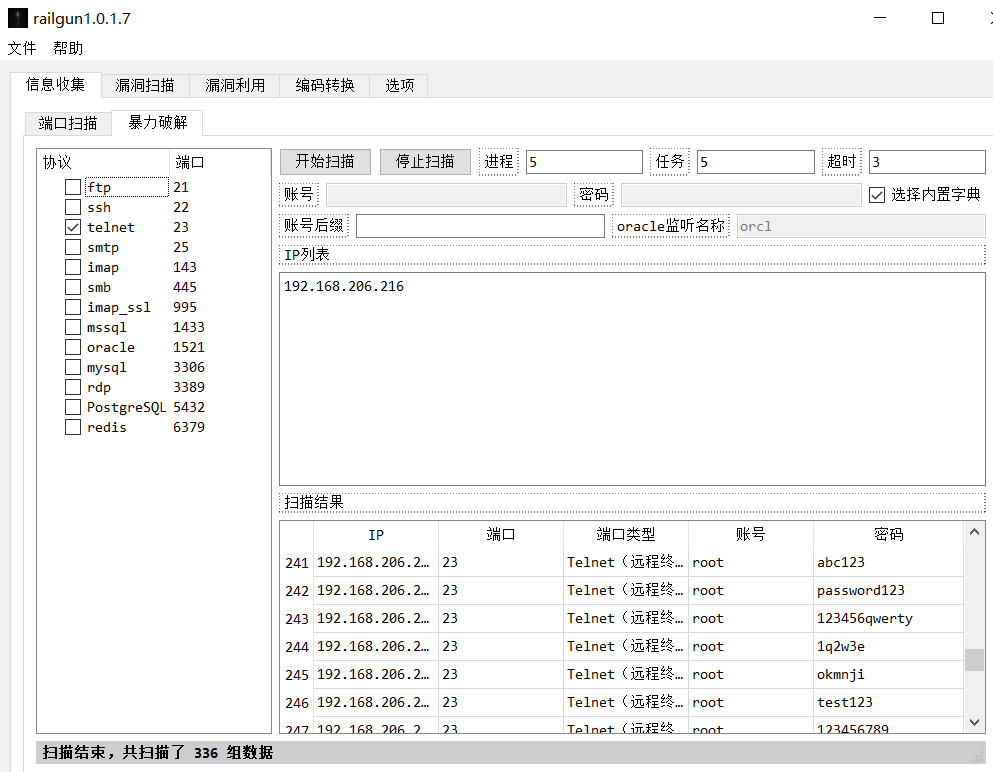Open the 编码转换 tab
Screen dimensions: 993x772
323,85
